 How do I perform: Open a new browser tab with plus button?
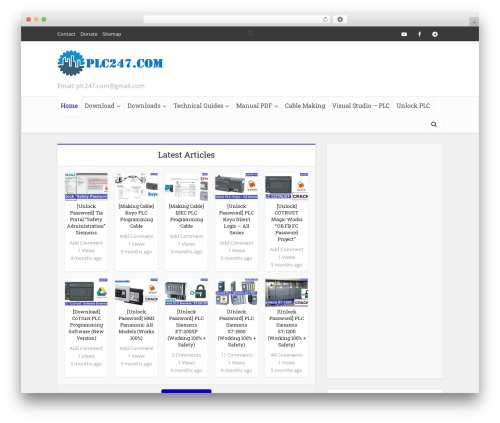[x=474, y=22]
